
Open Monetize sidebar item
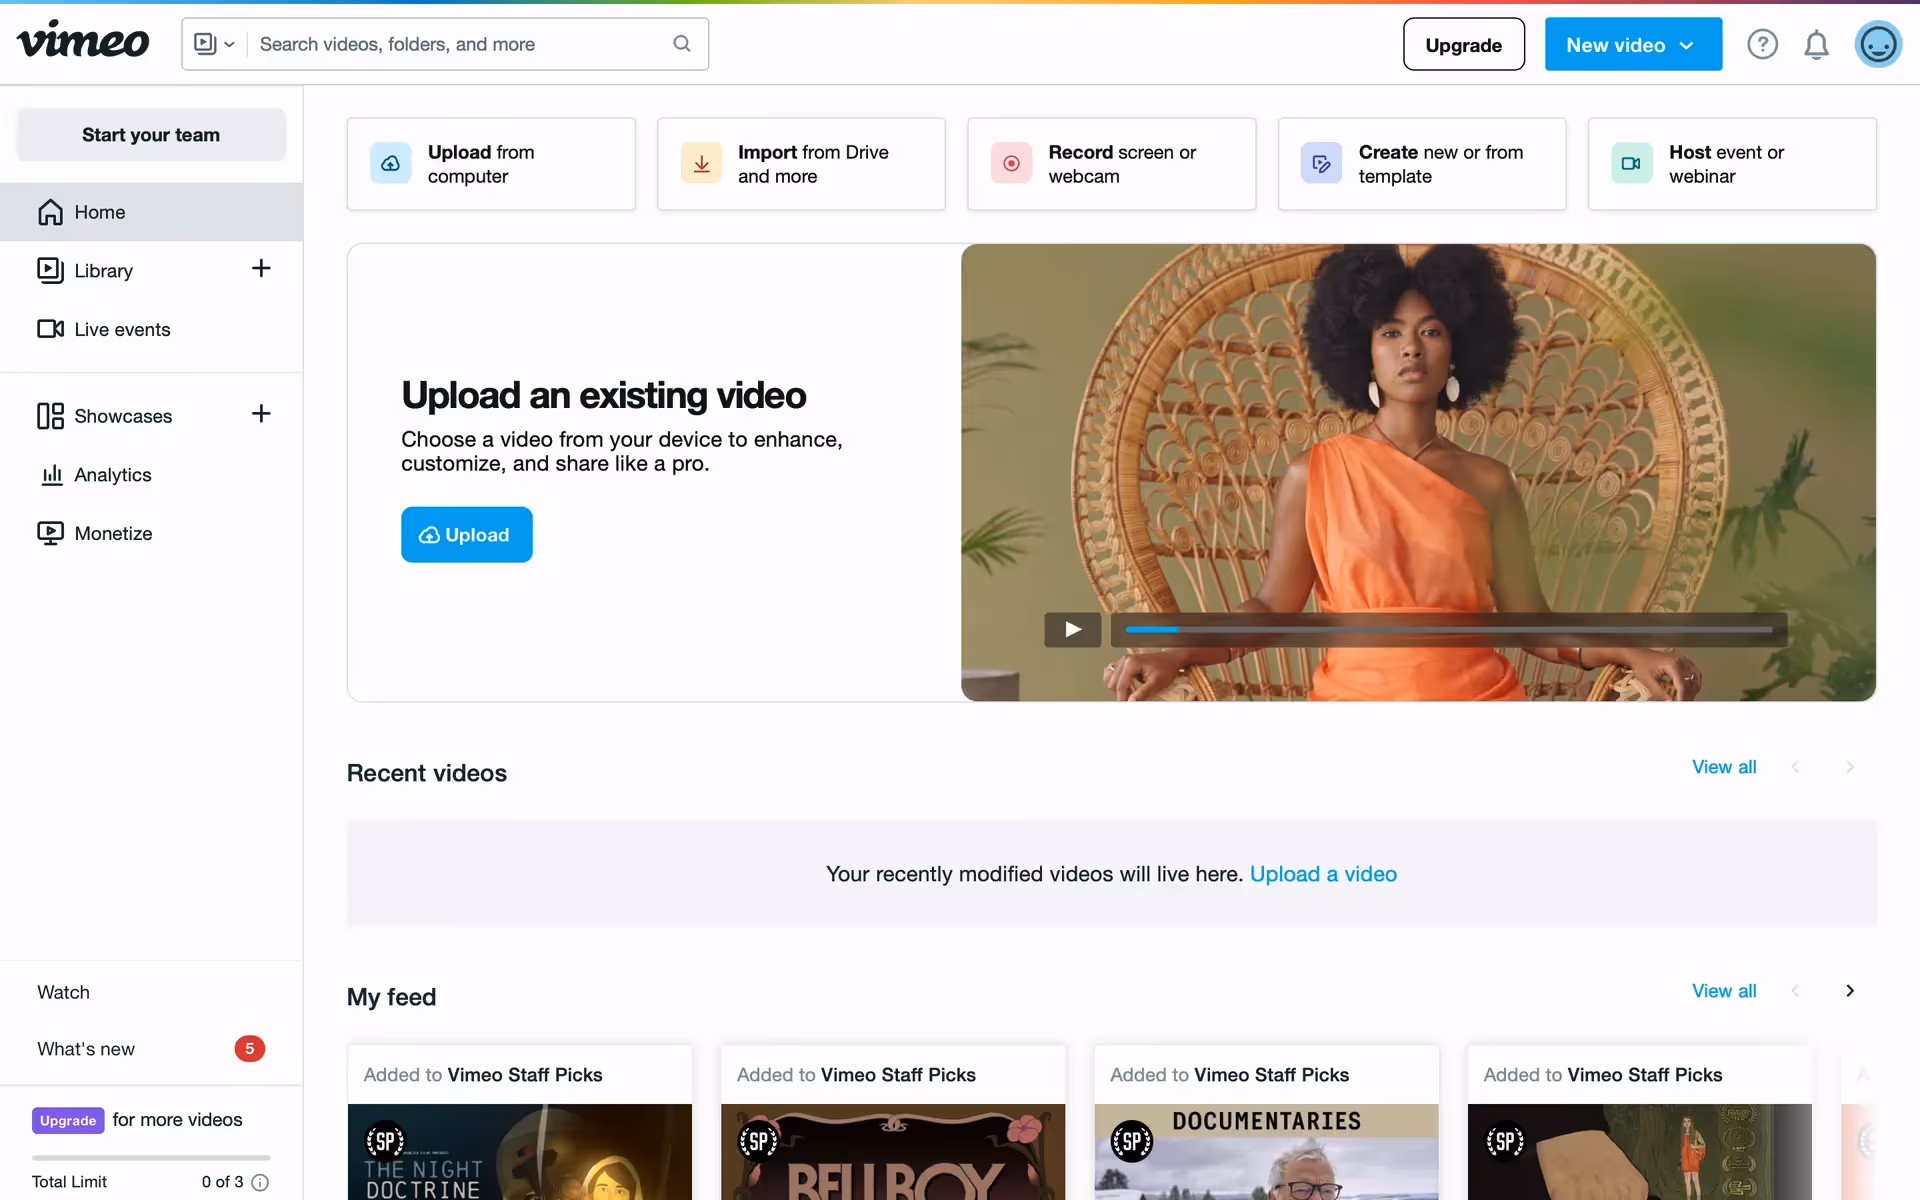(x=113, y=534)
